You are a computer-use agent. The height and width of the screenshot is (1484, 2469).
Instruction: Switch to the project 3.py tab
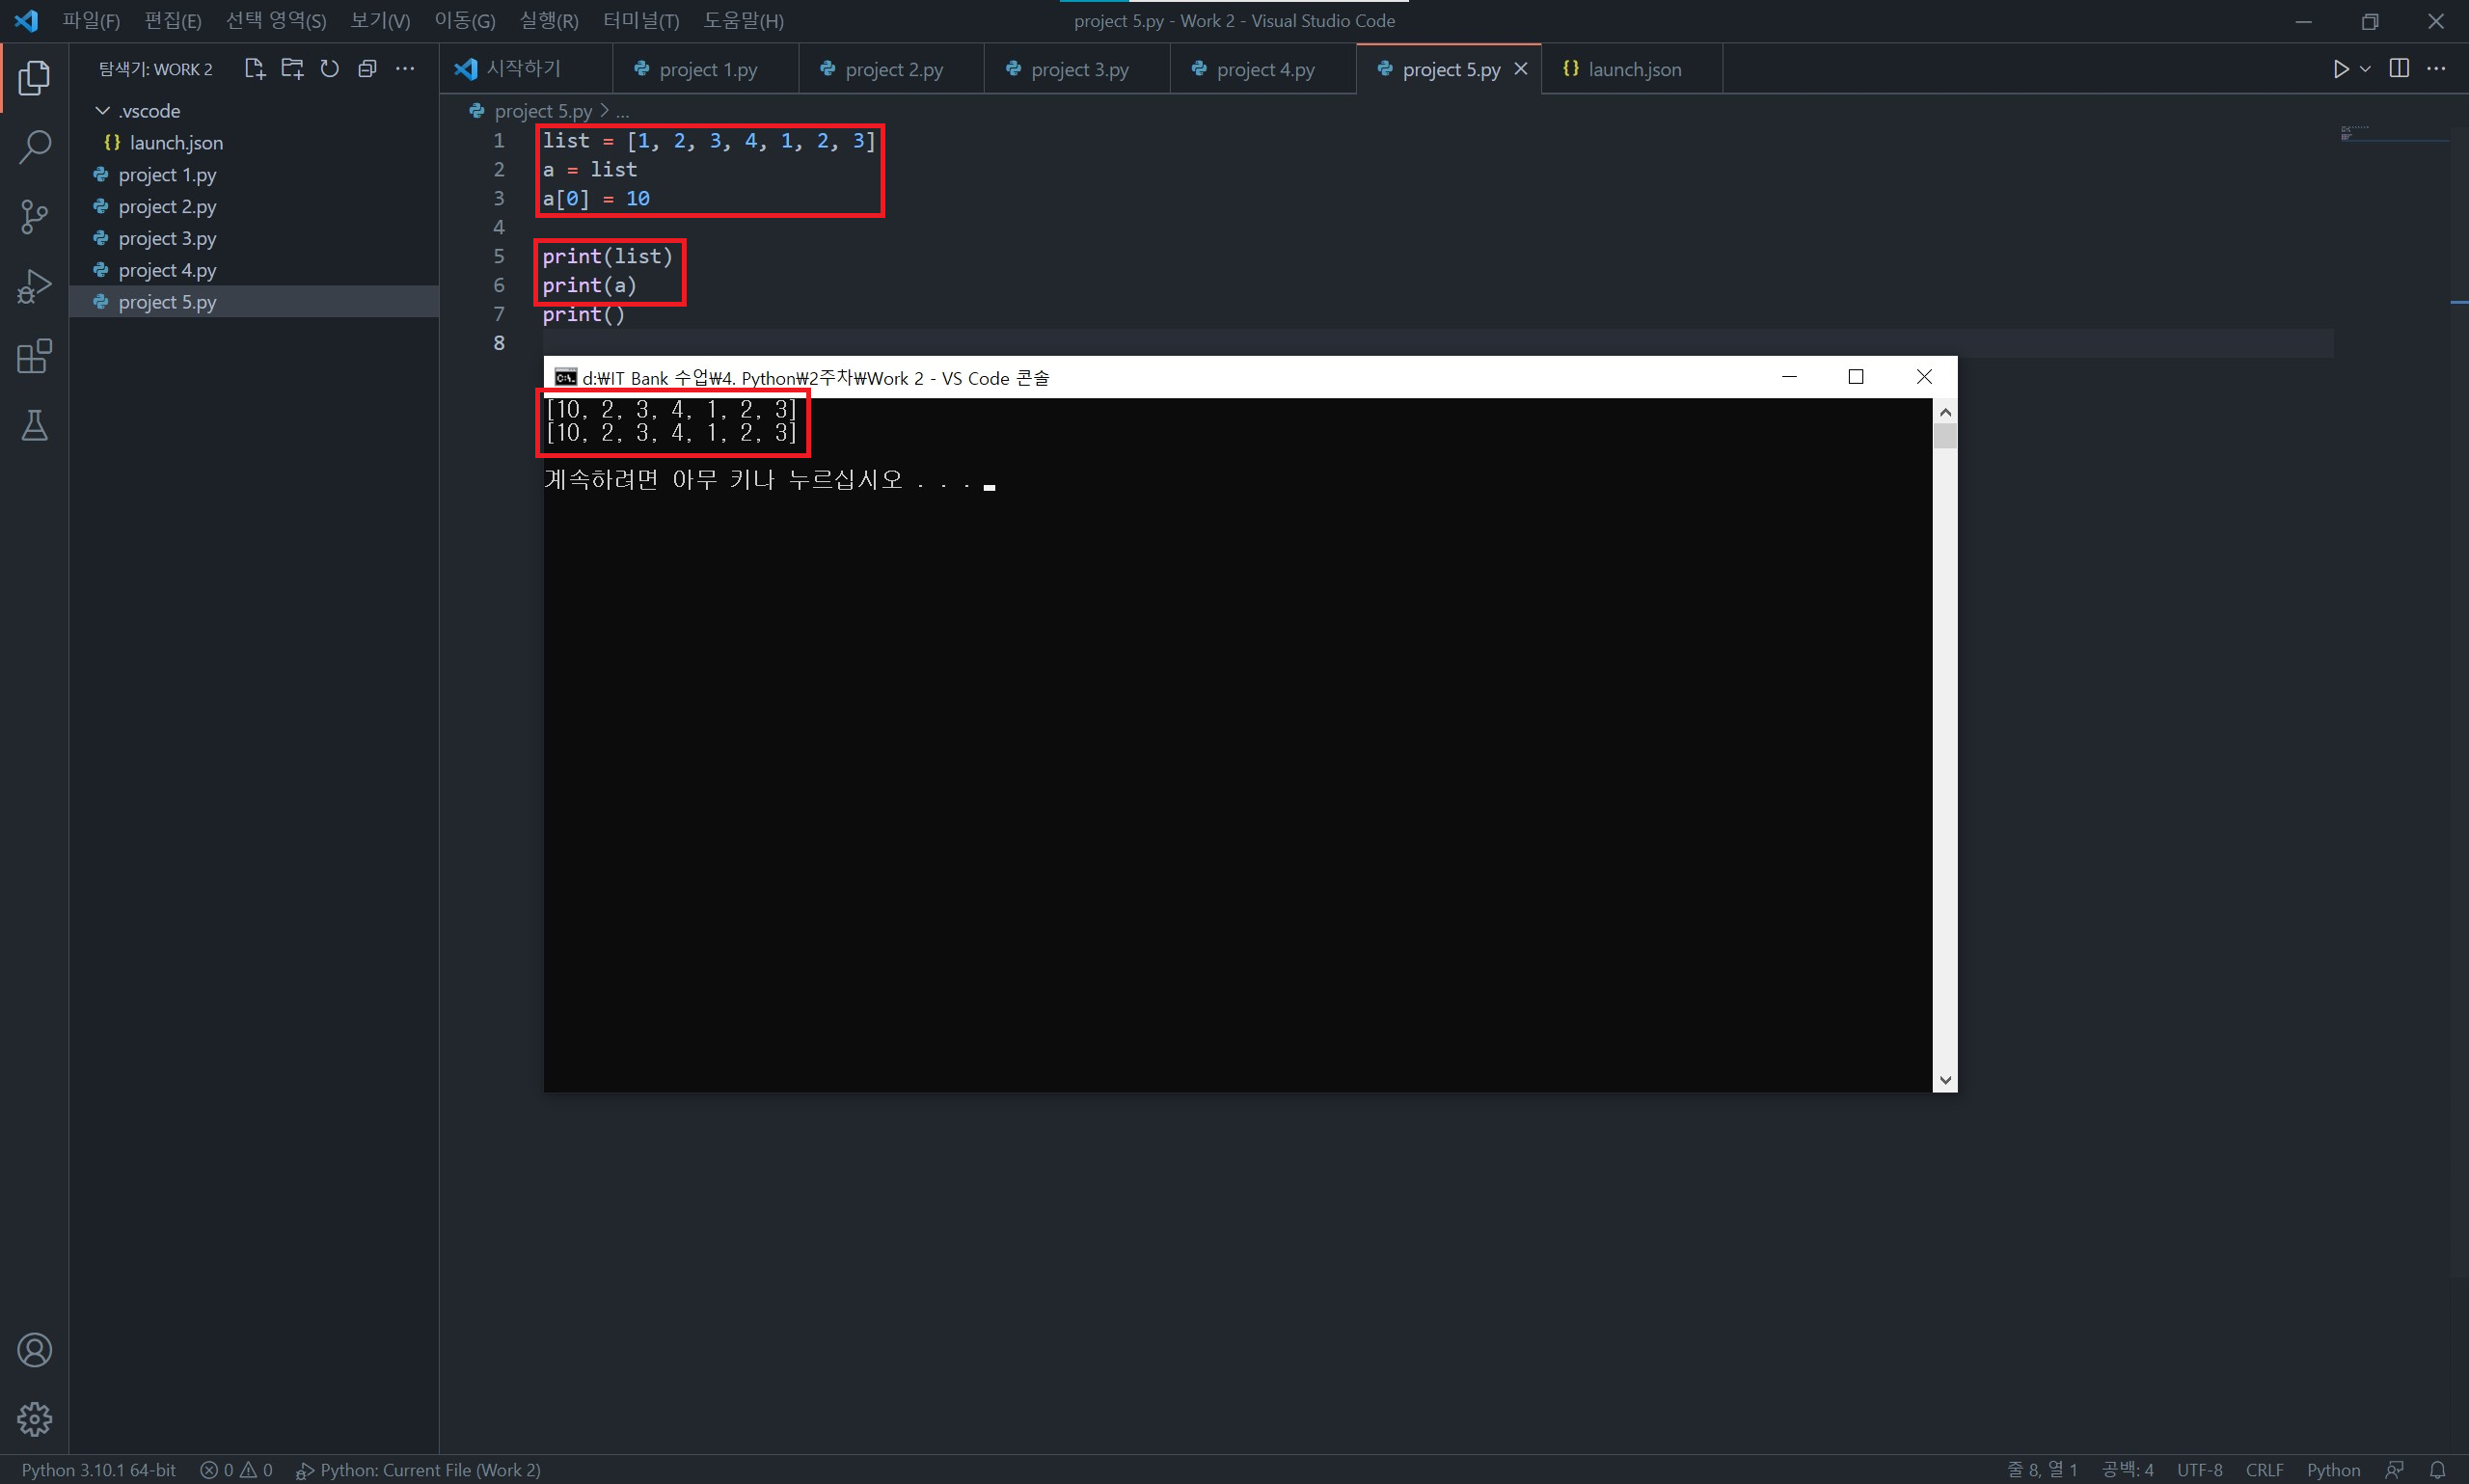(1078, 69)
